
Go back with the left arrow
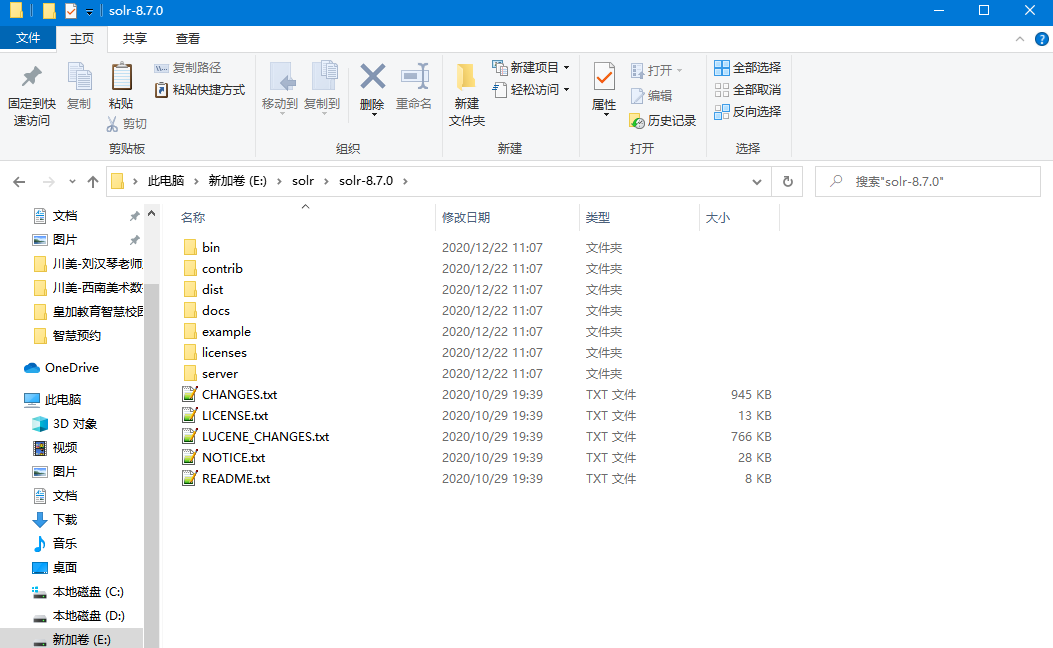19,181
